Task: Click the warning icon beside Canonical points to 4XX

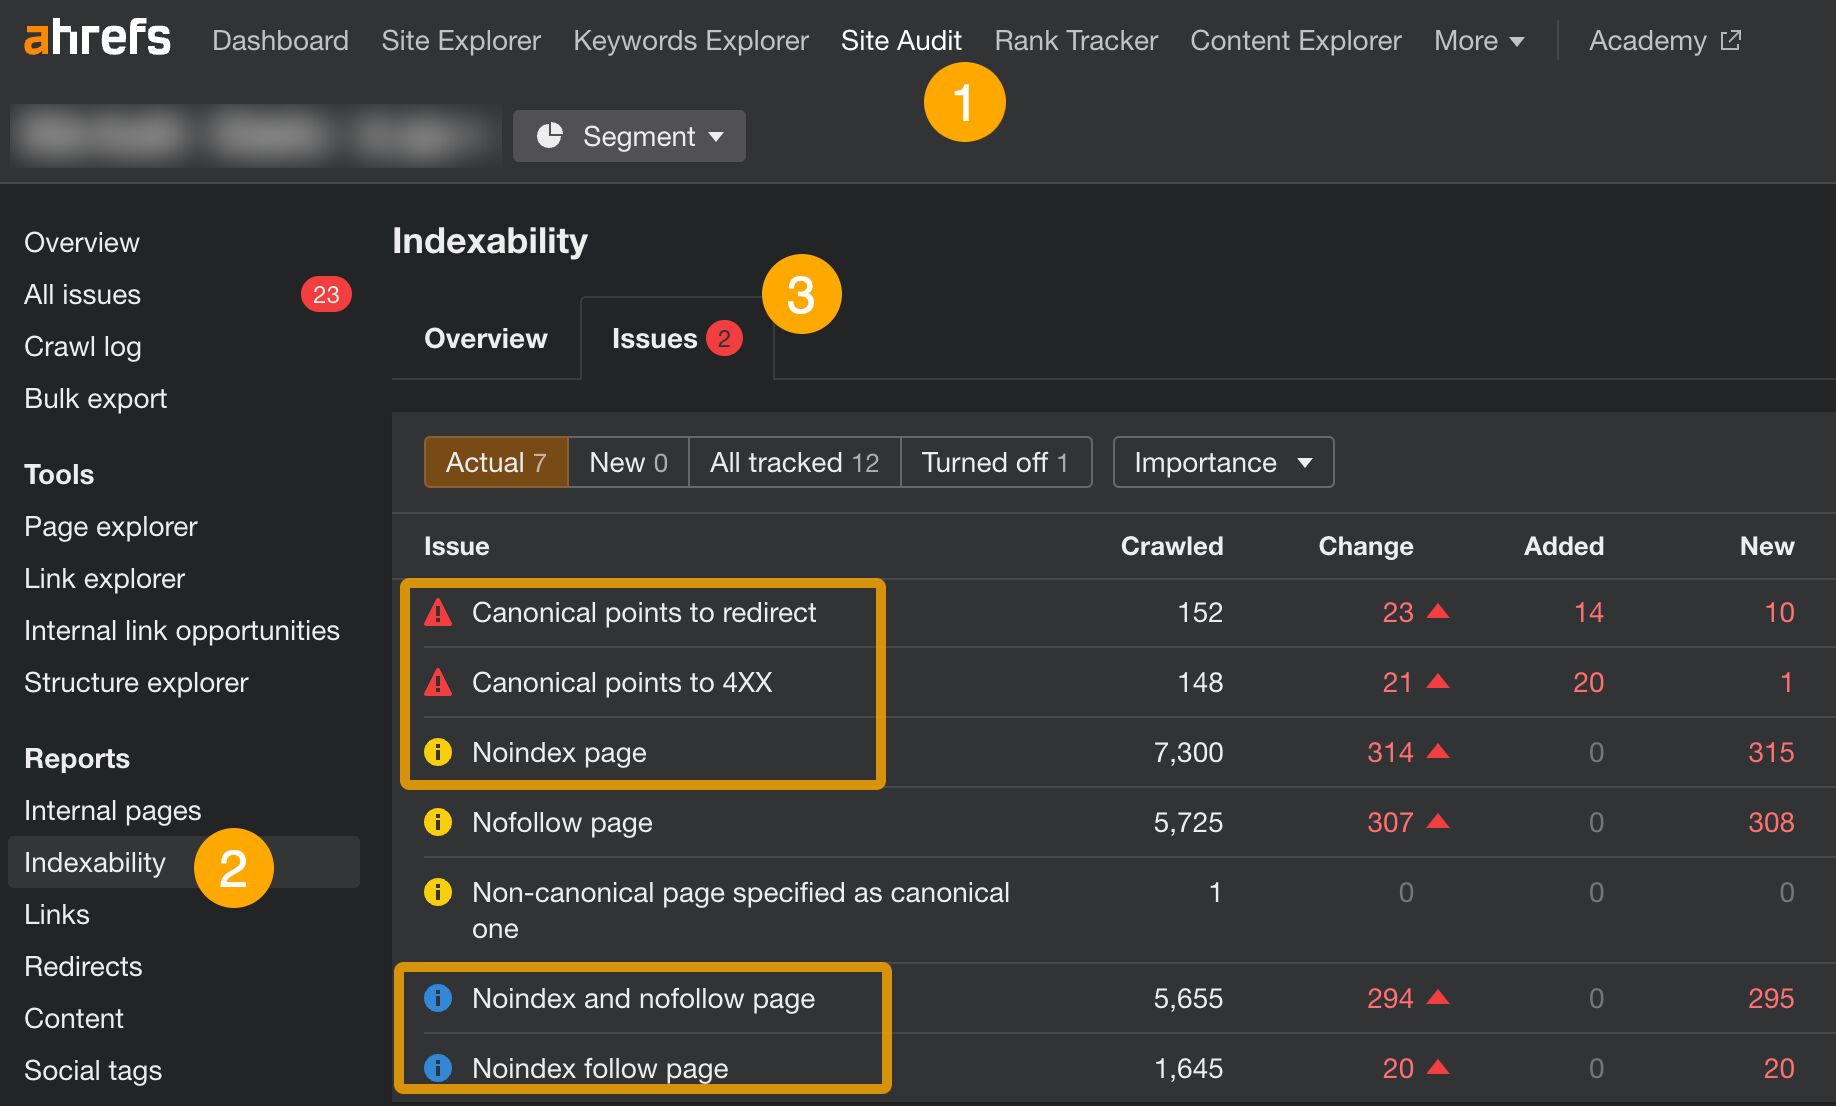Action: coord(438,682)
